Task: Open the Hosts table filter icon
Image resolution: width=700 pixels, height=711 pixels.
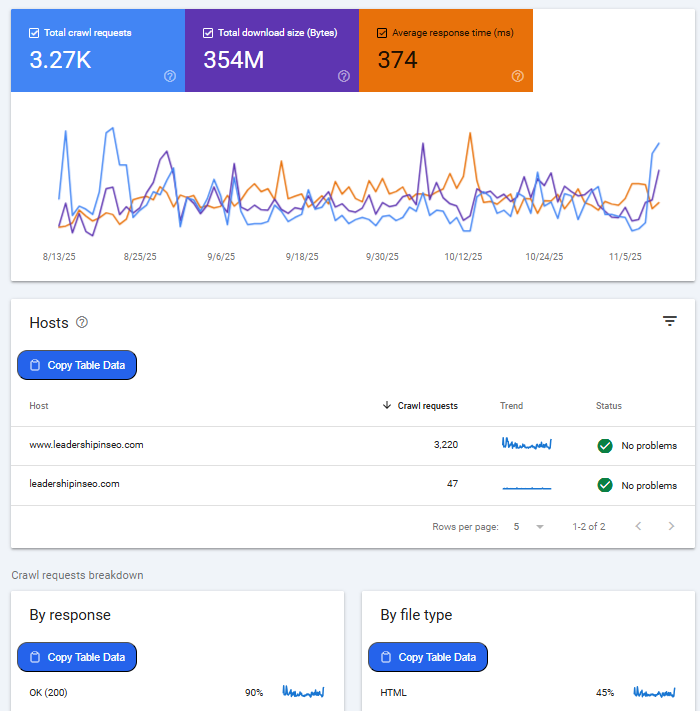Action: [670, 321]
